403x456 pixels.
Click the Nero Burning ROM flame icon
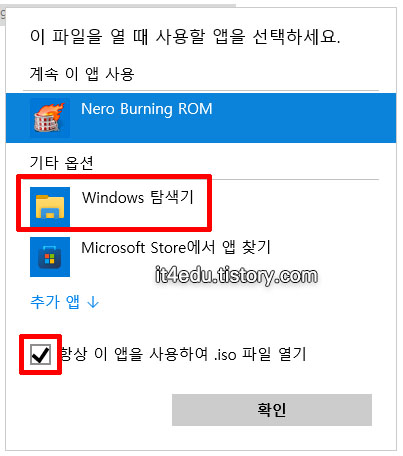pyautogui.click(x=50, y=118)
